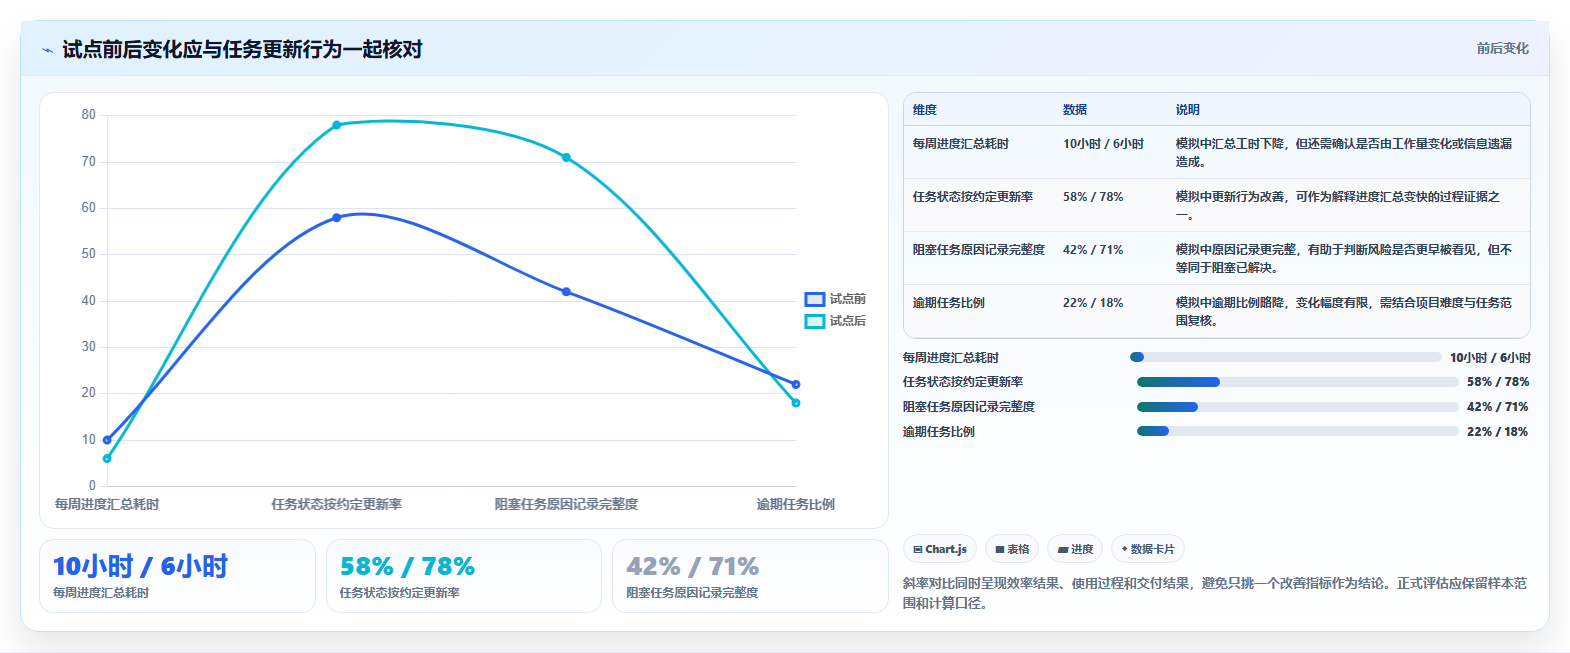Click the 试点前 data point at 42
1570x653 pixels.
(x=566, y=292)
